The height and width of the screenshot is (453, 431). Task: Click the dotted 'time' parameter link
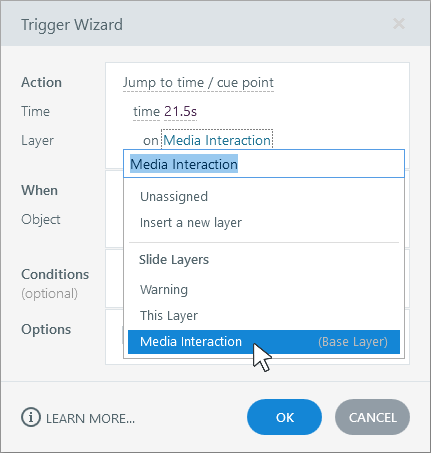coord(147,111)
